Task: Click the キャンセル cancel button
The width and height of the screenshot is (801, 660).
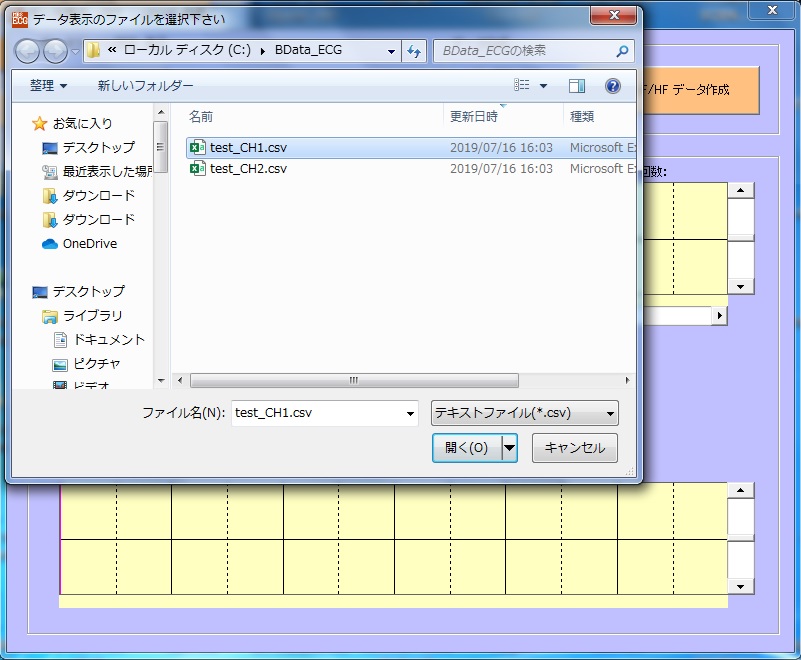Action: tap(574, 448)
